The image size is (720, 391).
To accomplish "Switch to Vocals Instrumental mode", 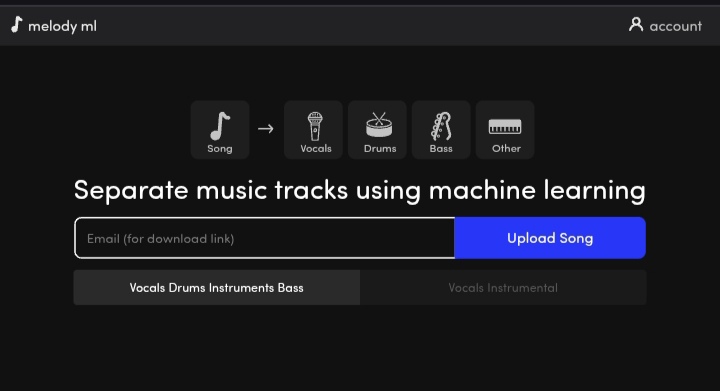I will [x=503, y=288].
